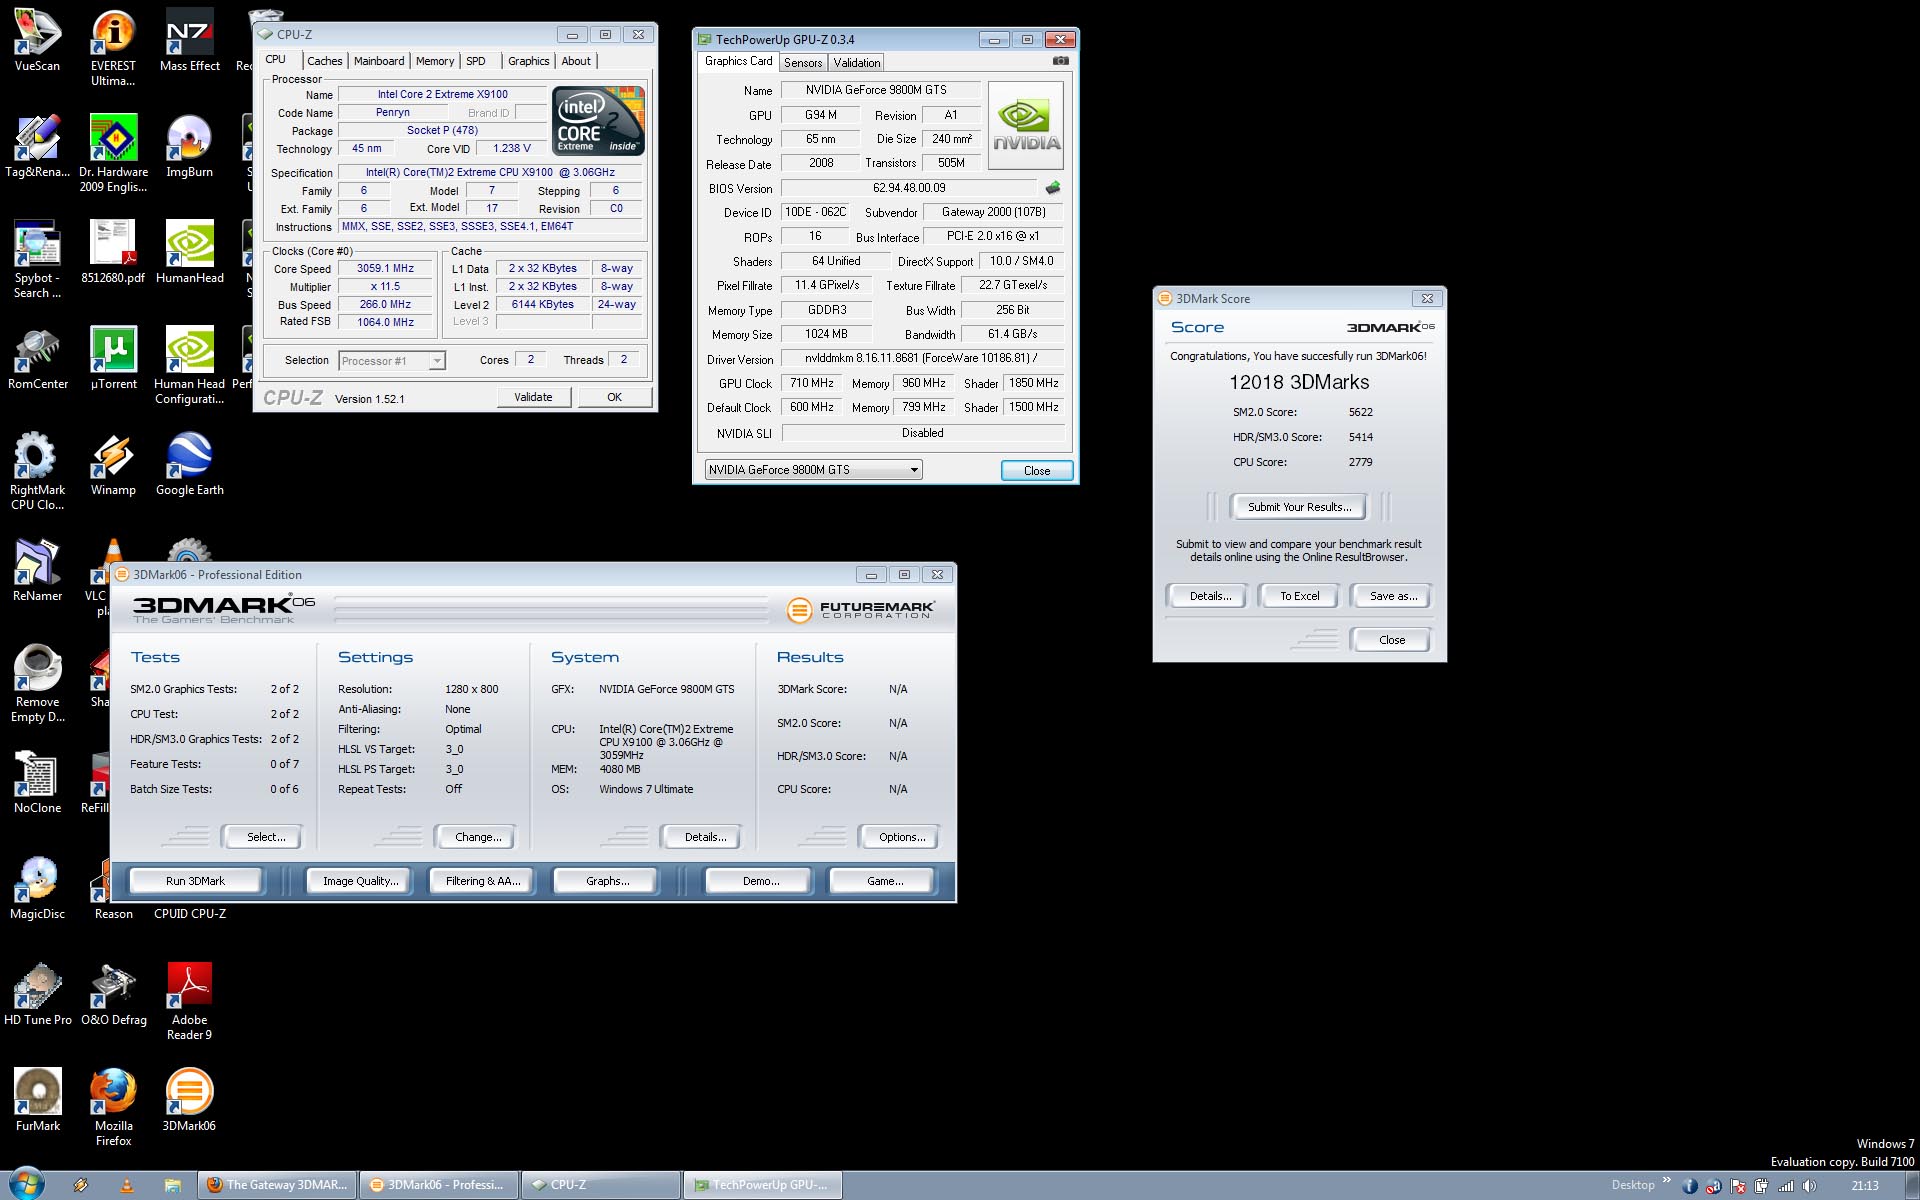This screenshot has height=1200, width=1920.
Task: Open 3DMark06 desktop shortcut
Action: tap(189, 1100)
